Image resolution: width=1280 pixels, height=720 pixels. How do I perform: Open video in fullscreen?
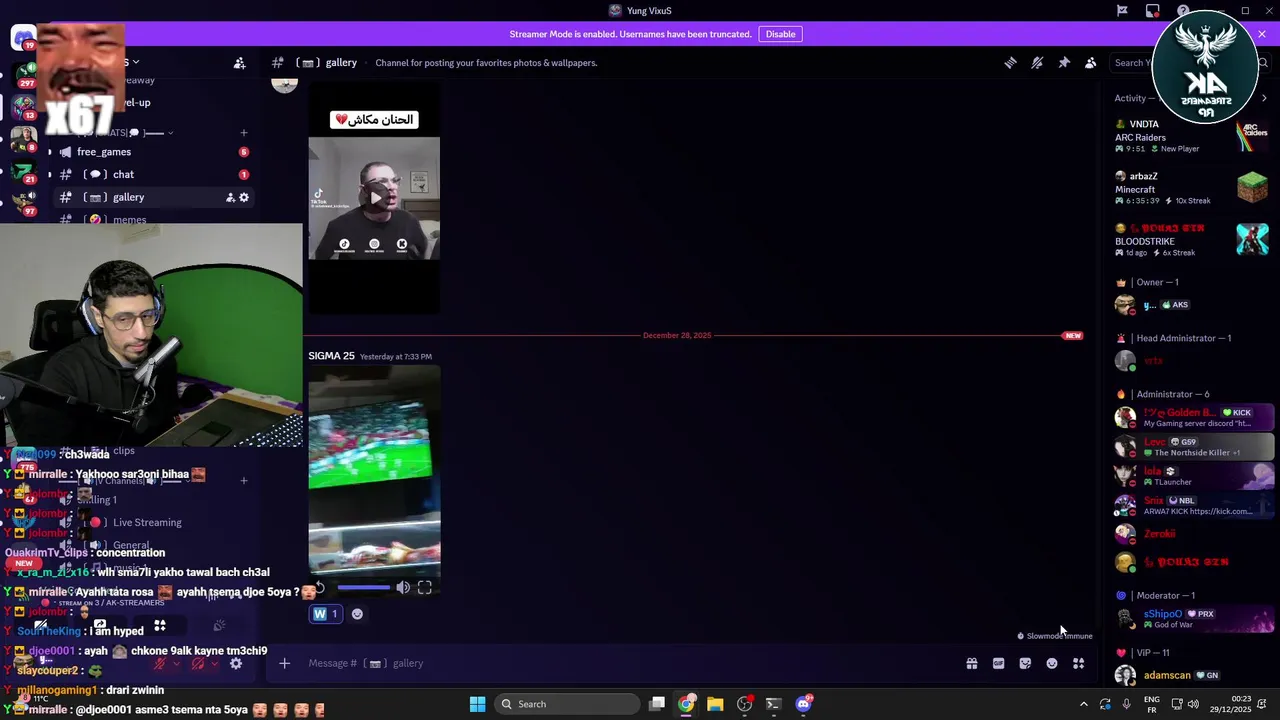[425, 588]
